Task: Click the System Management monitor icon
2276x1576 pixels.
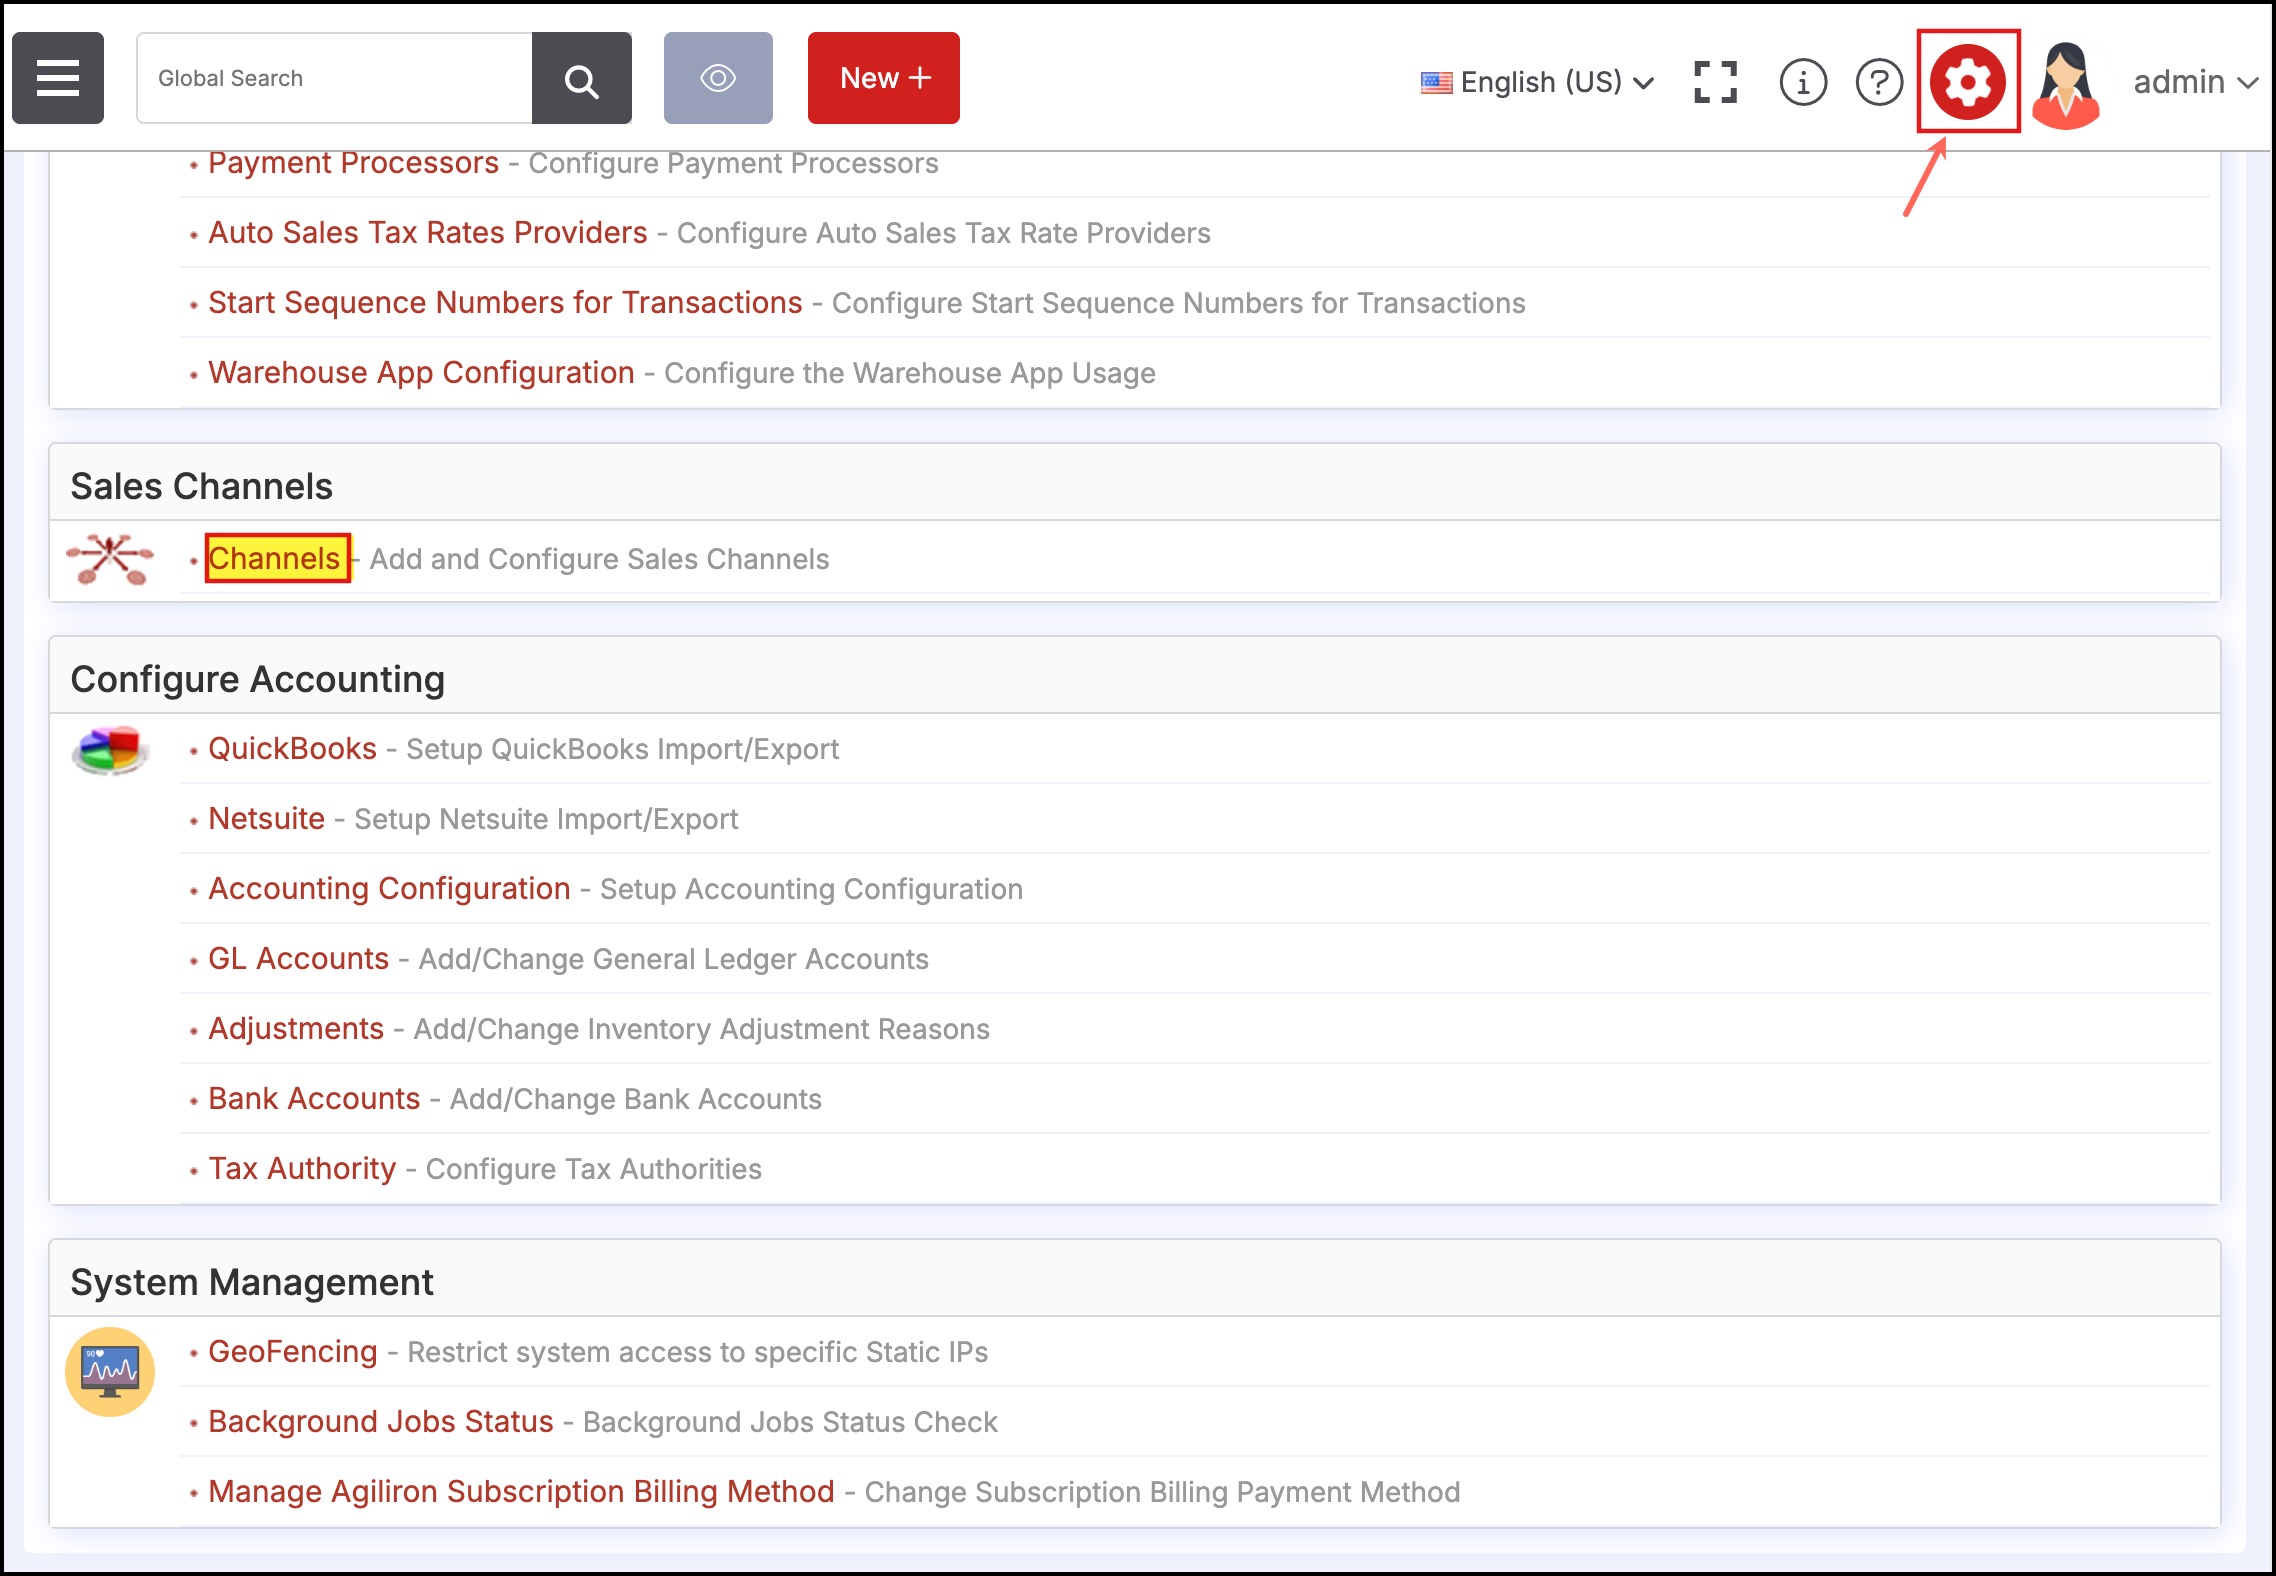Action: click(x=110, y=1371)
